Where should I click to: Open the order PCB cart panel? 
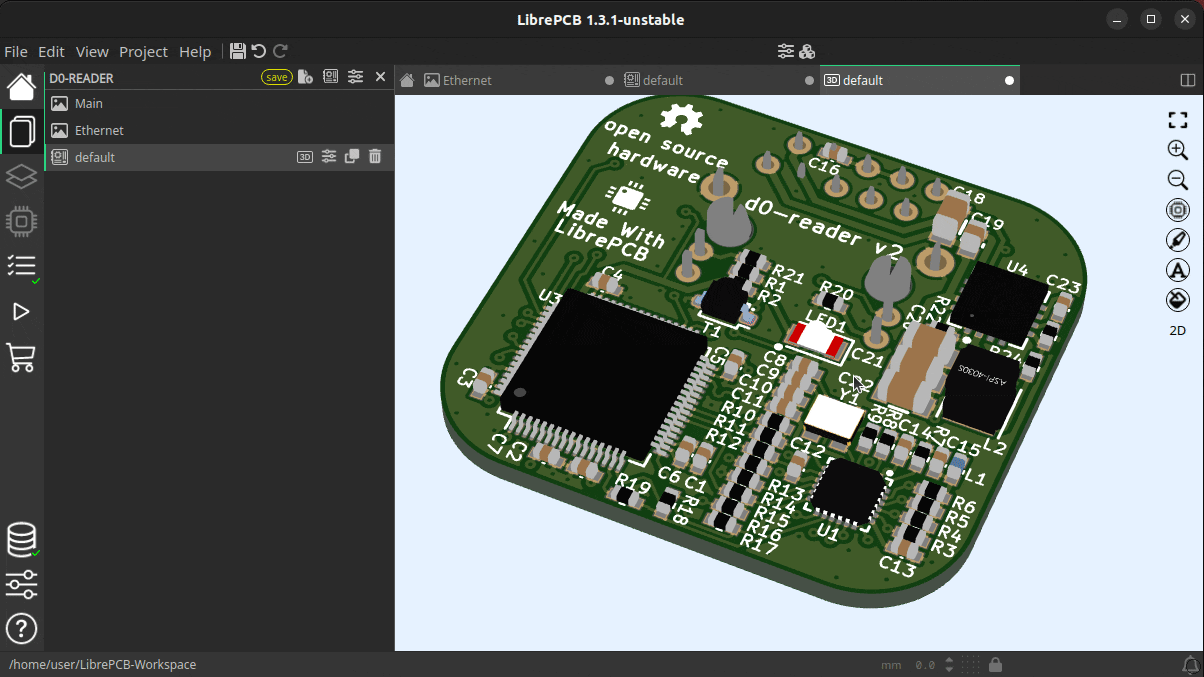tap(22, 357)
